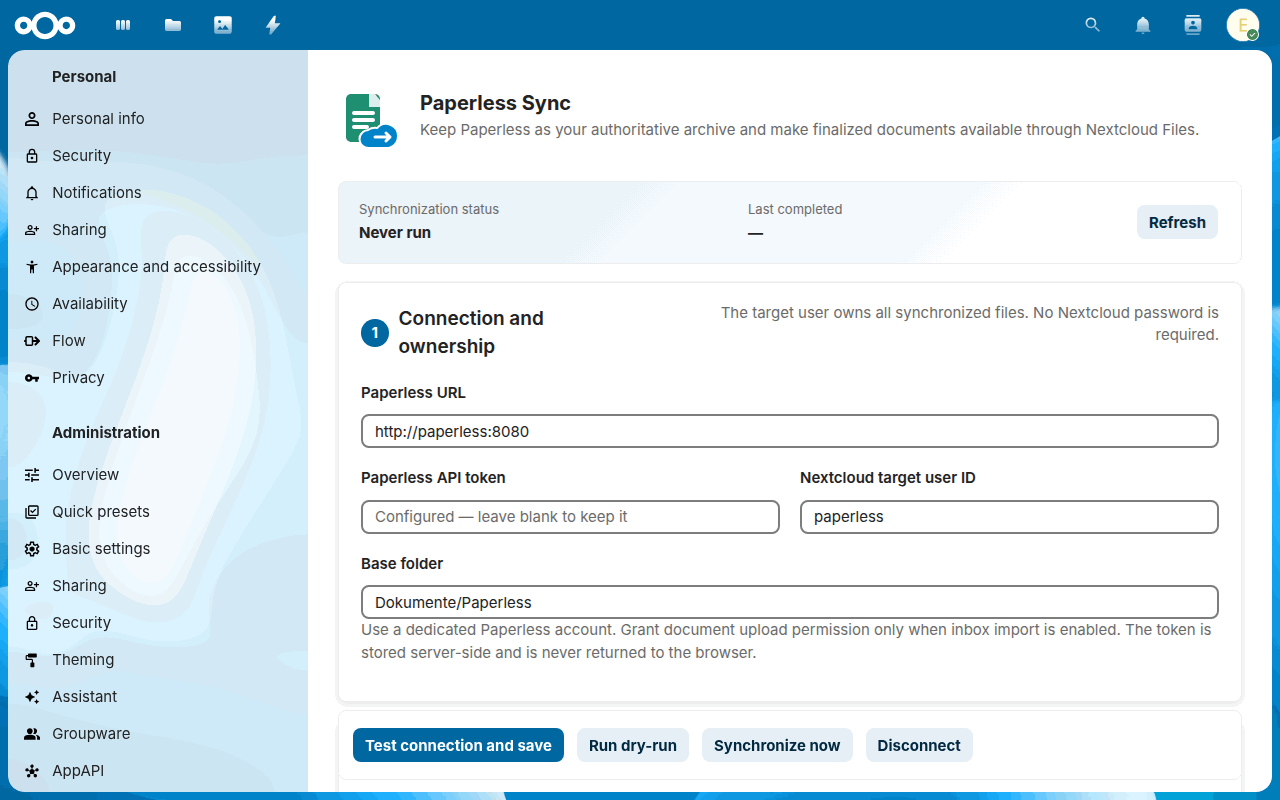Open the Nextcloud logo home link
1280x800 pixels.
pos(45,25)
